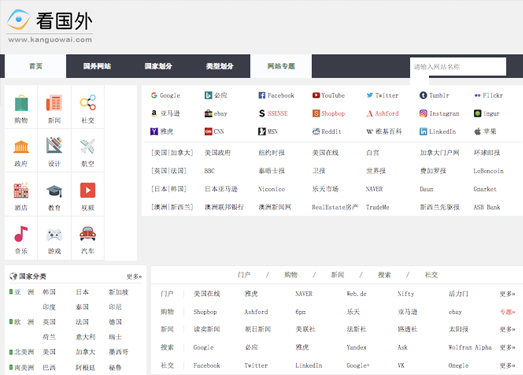Open the BBC link
Screen dimensions: 523x375
209,171
